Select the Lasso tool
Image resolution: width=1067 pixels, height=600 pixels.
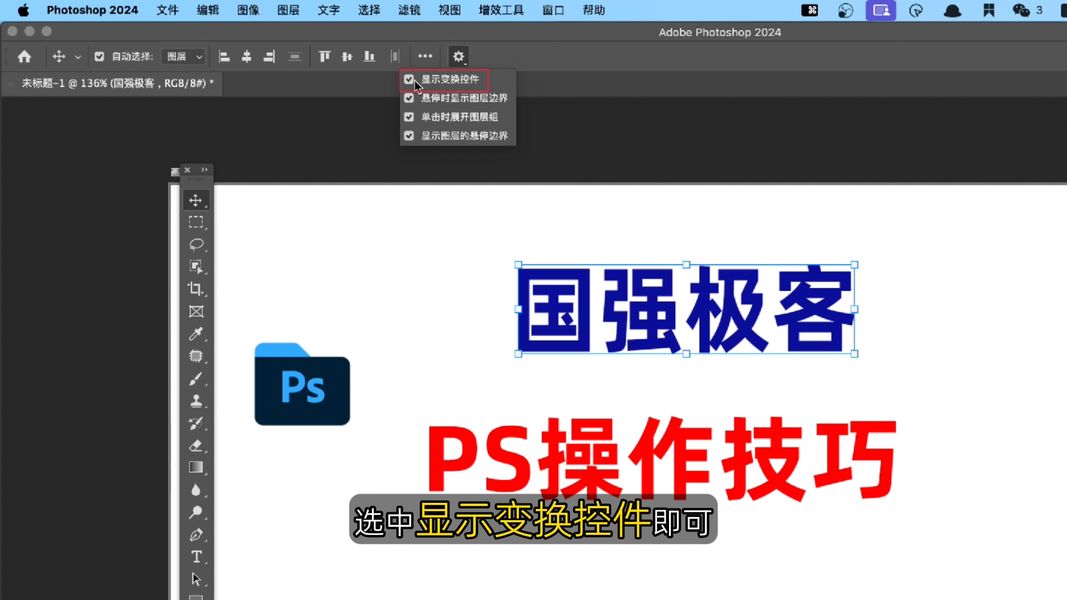pos(196,244)
